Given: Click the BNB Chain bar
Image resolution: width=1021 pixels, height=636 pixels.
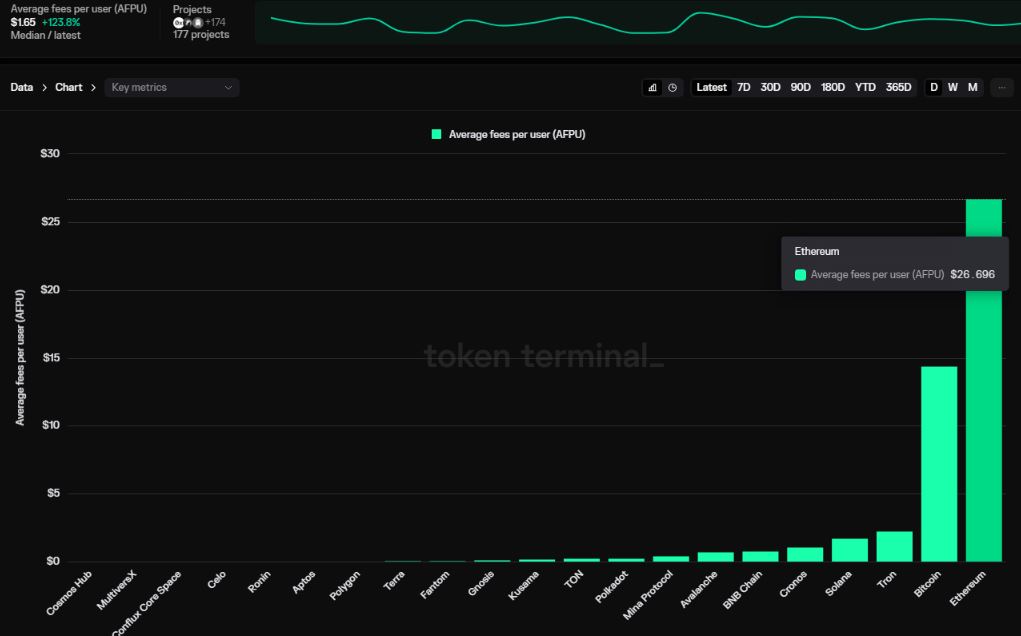Looking at the screenshot, I should coord(761,556).
